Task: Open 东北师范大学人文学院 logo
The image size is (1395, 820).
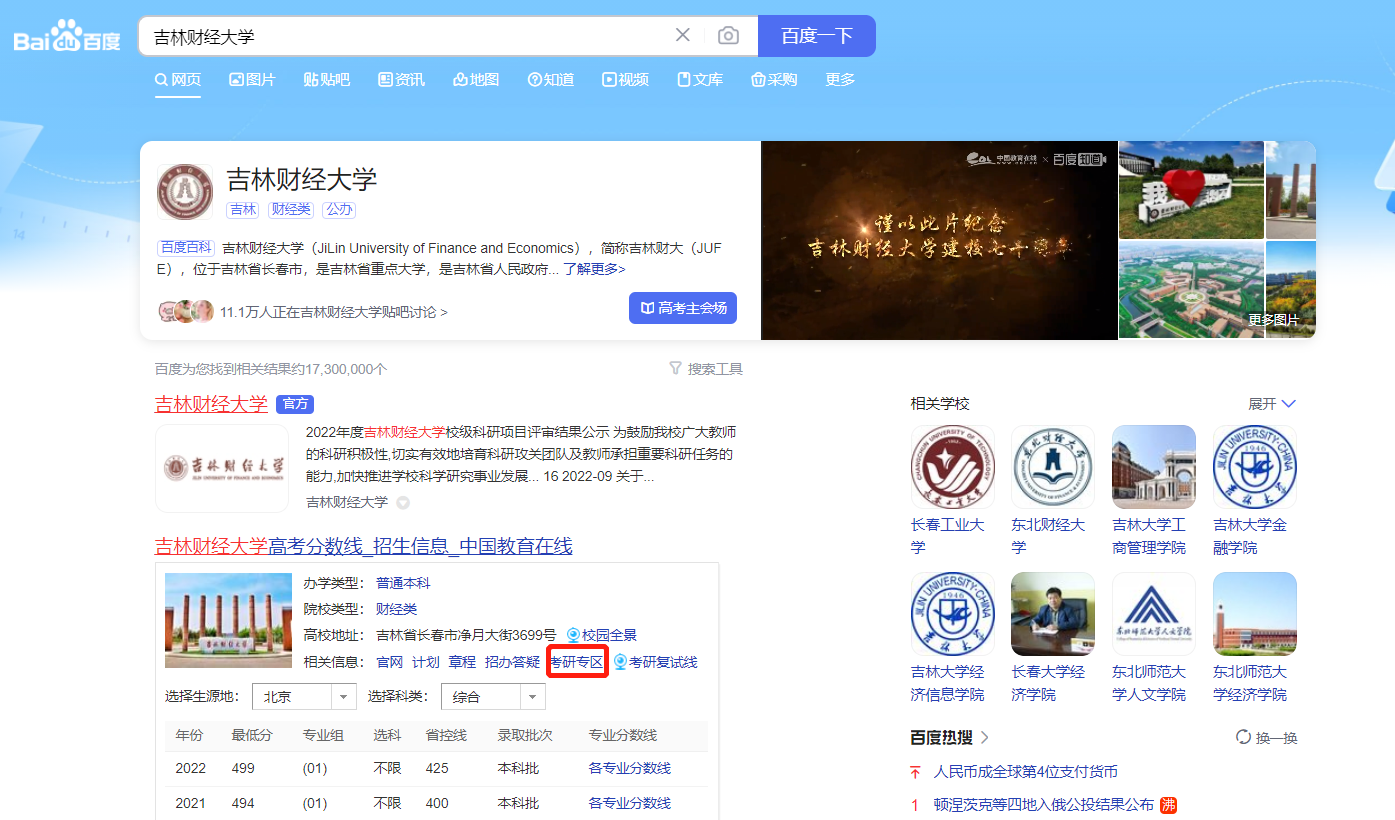Action: click(x=1154, y=614)
